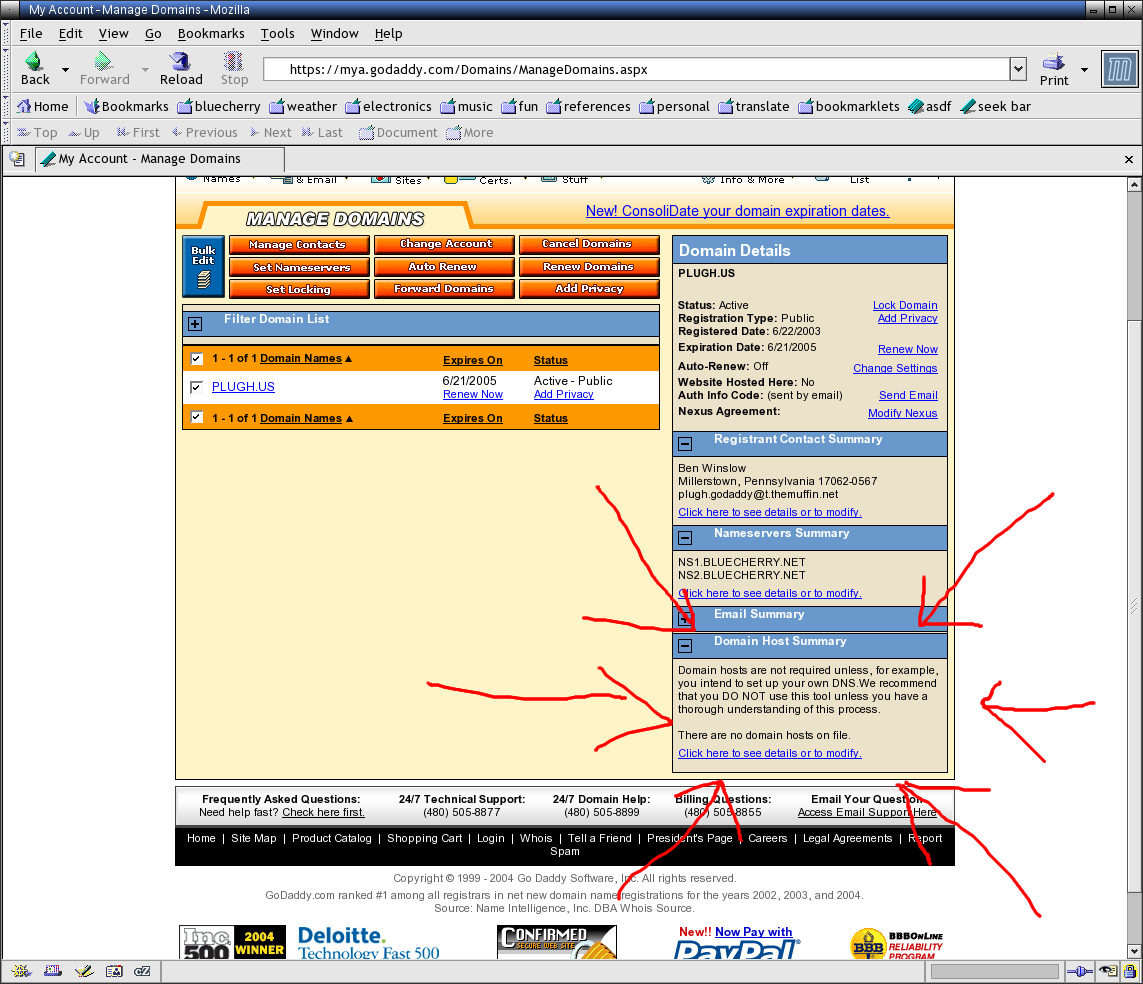Open the seek bar bookmark
This screenshot has width=1143, height=984.
(x=996, y=106)
